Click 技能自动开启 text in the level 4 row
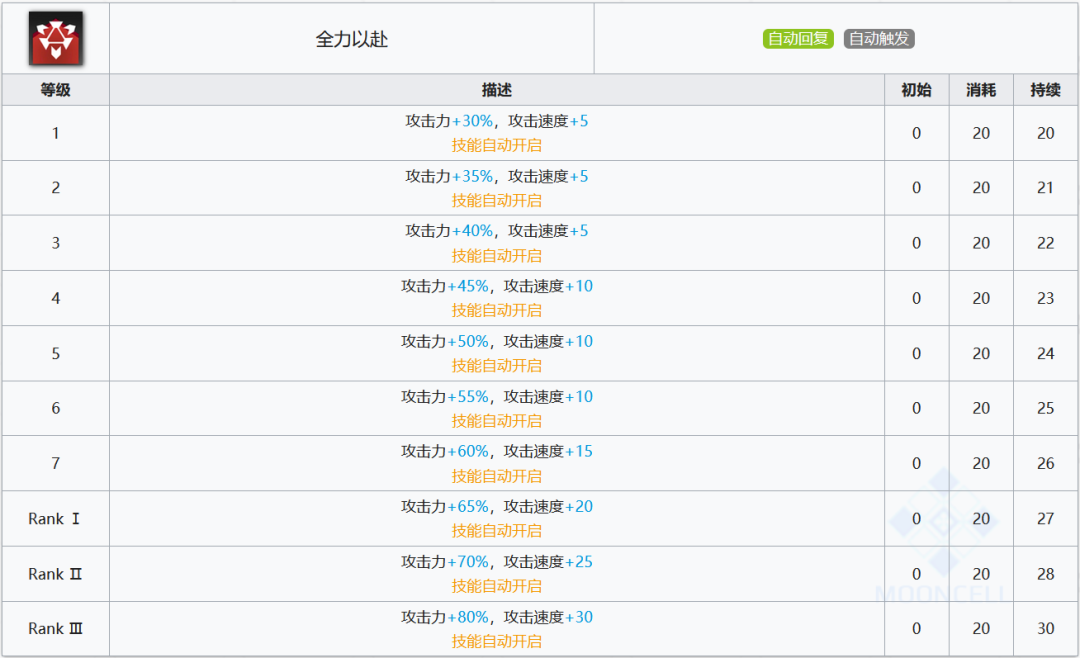This screenshot has height=658, width=1080. click(x=496, y=310)
